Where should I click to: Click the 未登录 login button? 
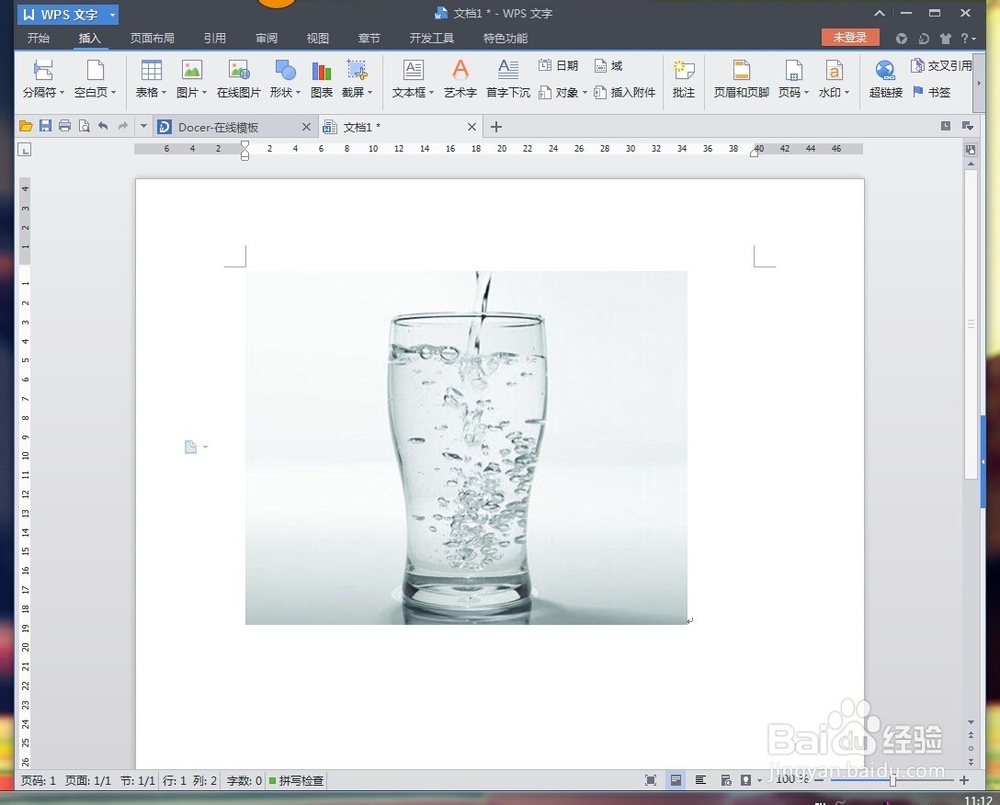tap(850, 38)
